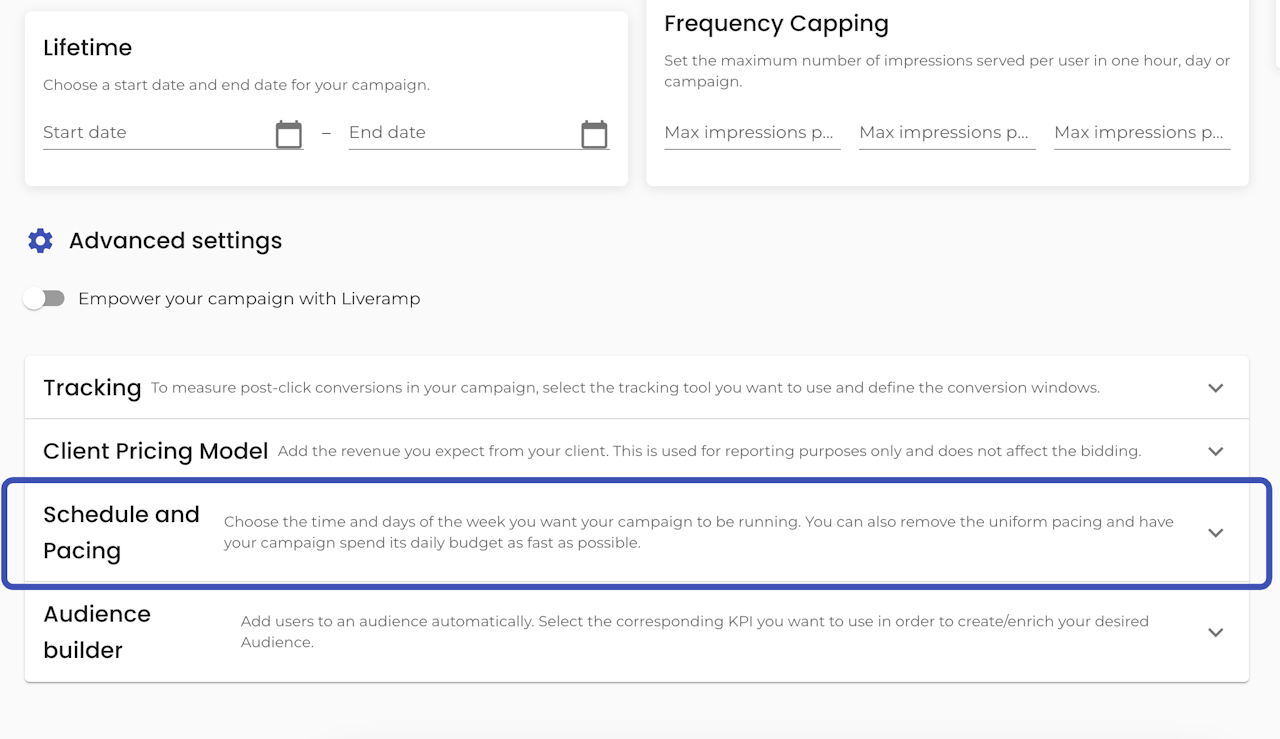This screenshot has width=1280, height=739.
Task: Focus the last Max impressions field
Action: click(x=1141, y=133)
